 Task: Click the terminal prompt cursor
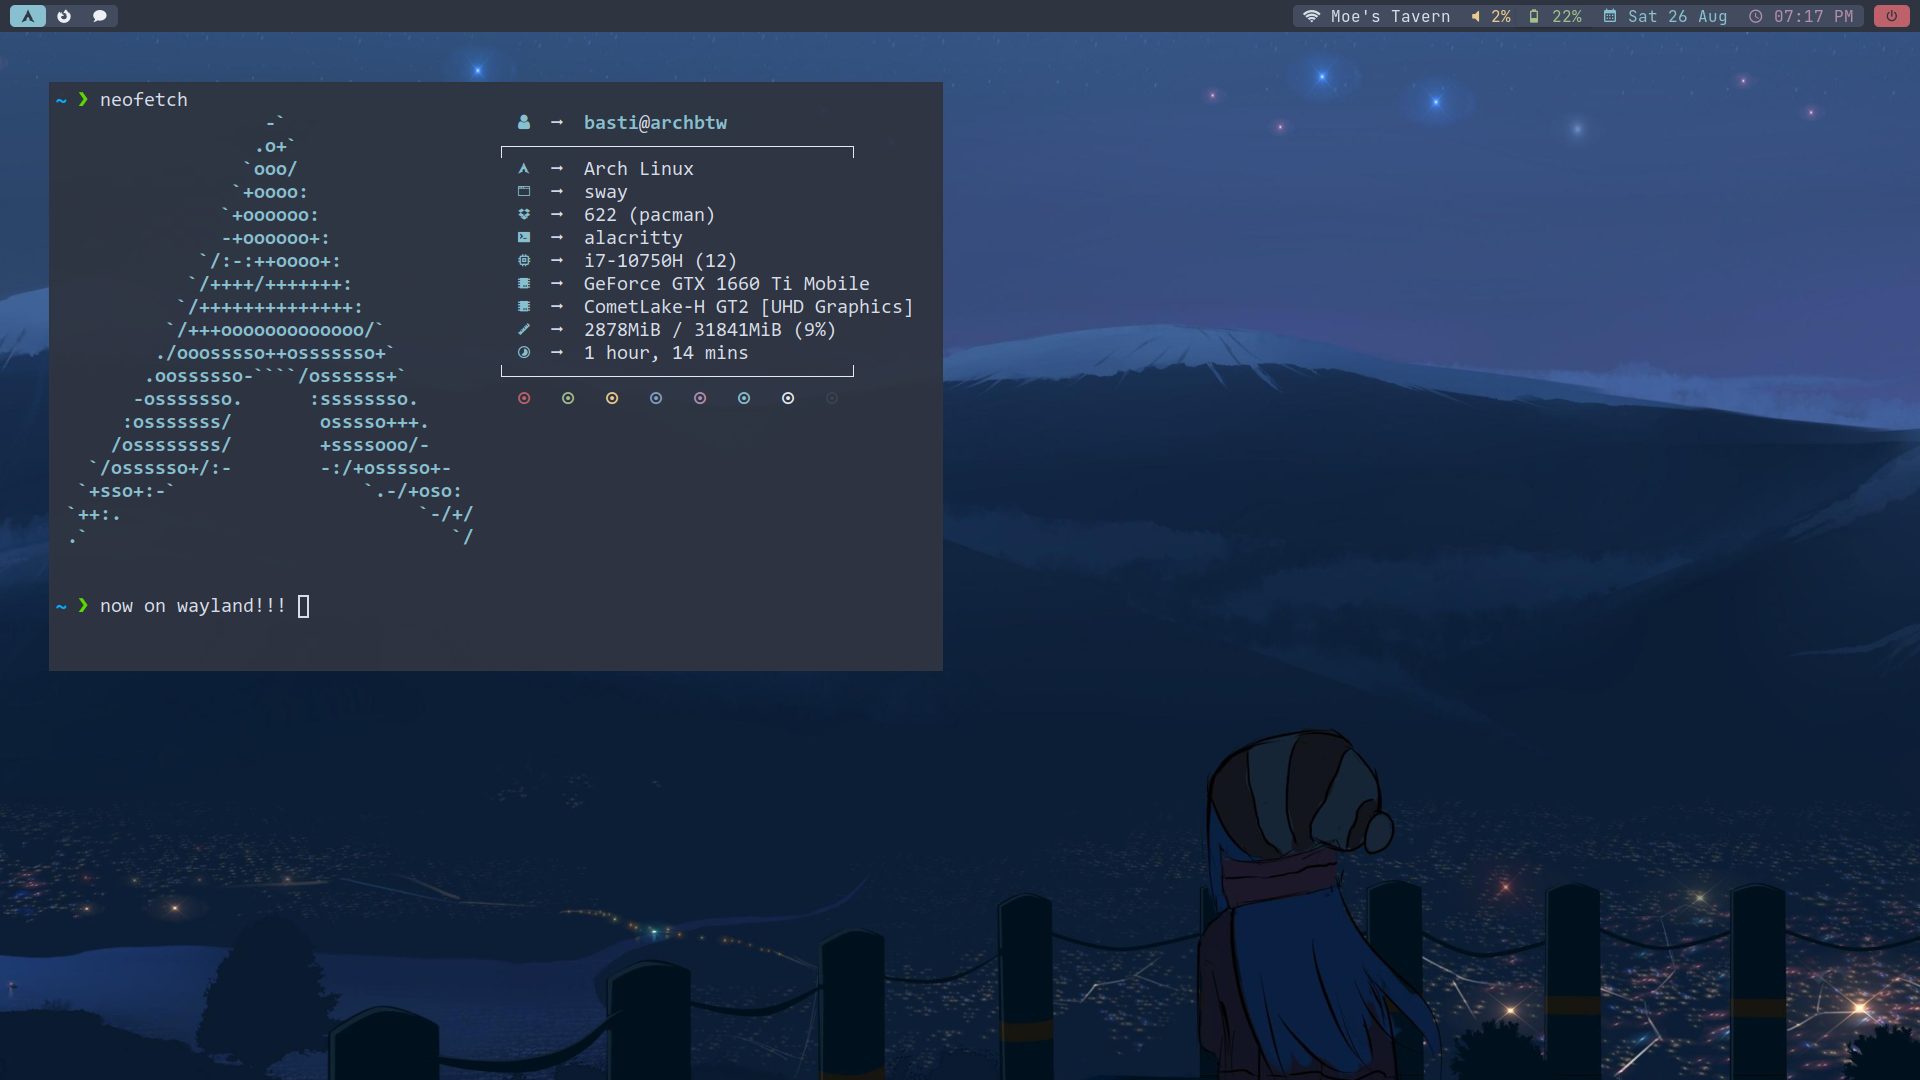tap(304, 606)
